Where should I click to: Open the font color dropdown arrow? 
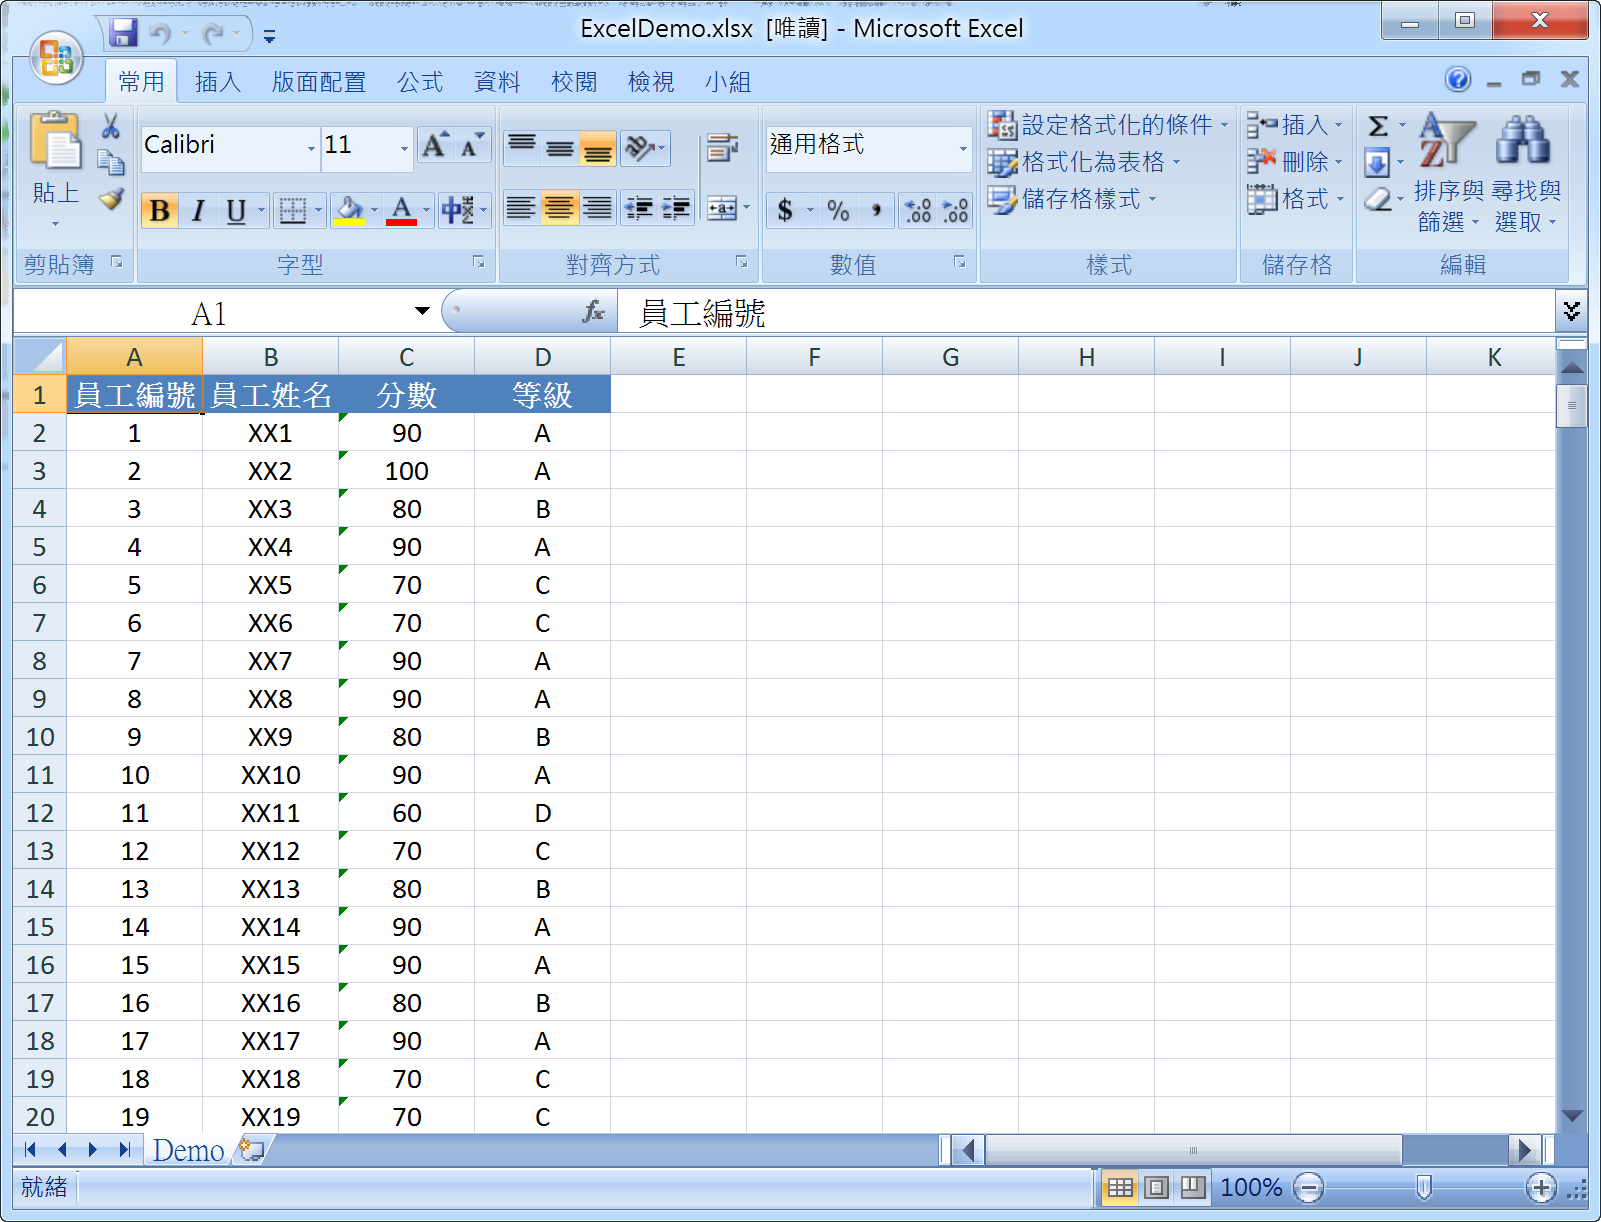(427, 211)
